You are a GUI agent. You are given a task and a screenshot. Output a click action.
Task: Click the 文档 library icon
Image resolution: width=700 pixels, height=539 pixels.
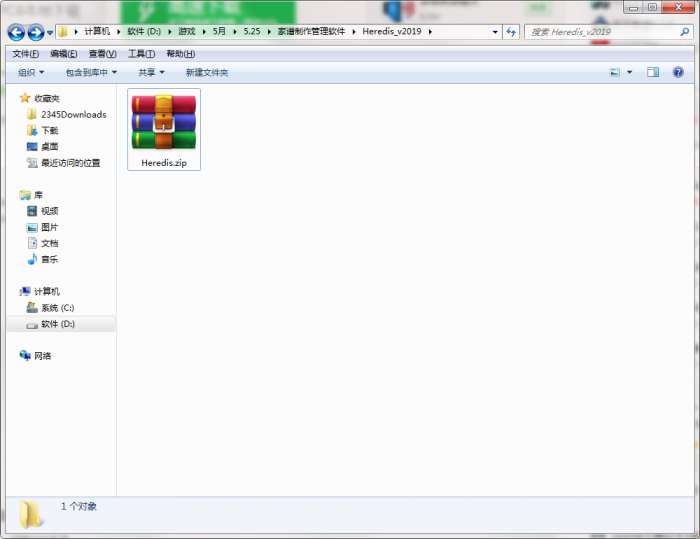(x=32, y=243)
